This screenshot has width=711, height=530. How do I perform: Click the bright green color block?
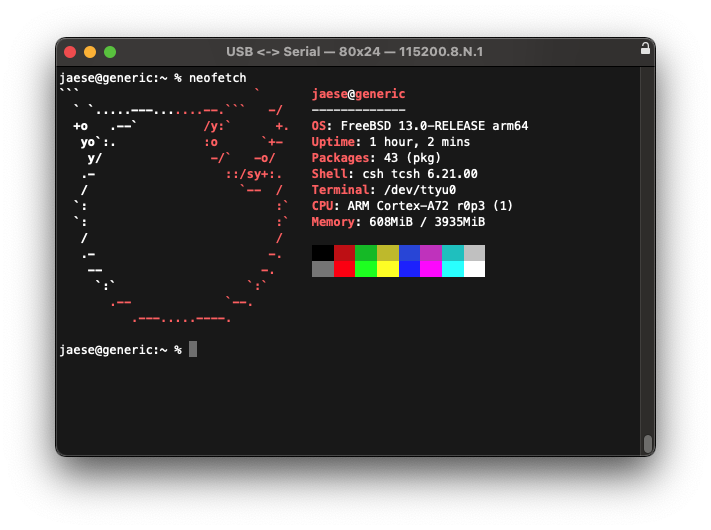pyautogui.click(x=366, y=269)
